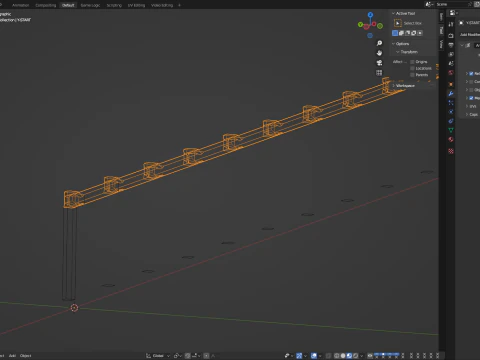Toggle X-ray mode in viewport header

(328, 356)
